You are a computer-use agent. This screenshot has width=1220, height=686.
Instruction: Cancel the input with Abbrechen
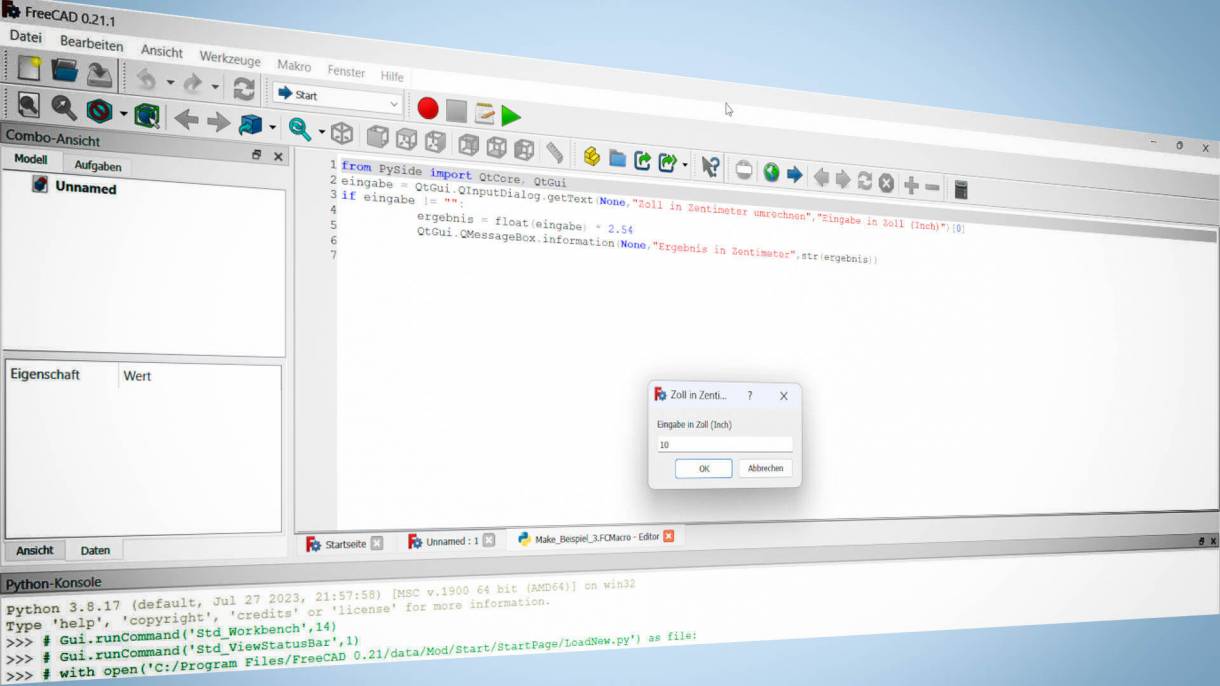[765, 468]
